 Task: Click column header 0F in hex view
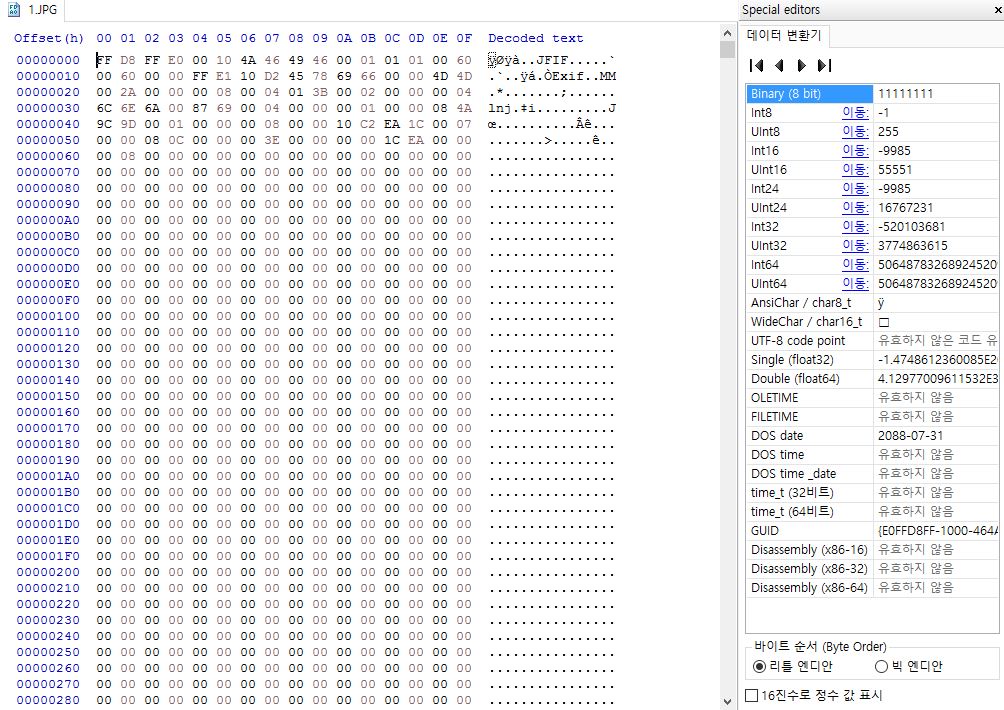[464, 38]
